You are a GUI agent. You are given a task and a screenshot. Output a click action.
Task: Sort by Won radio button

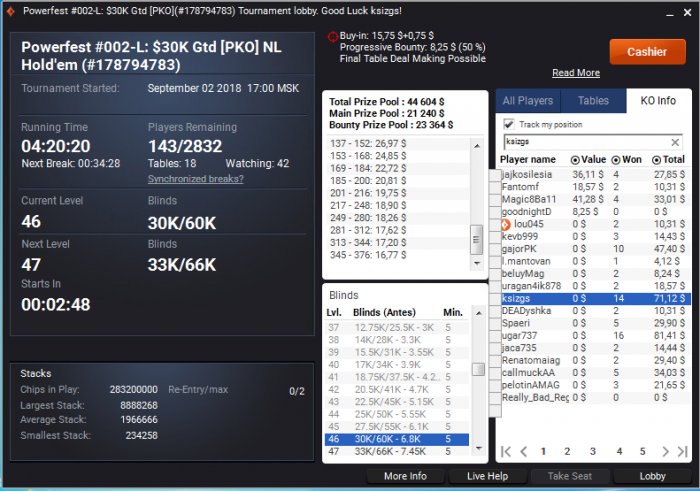pos(616,160)
